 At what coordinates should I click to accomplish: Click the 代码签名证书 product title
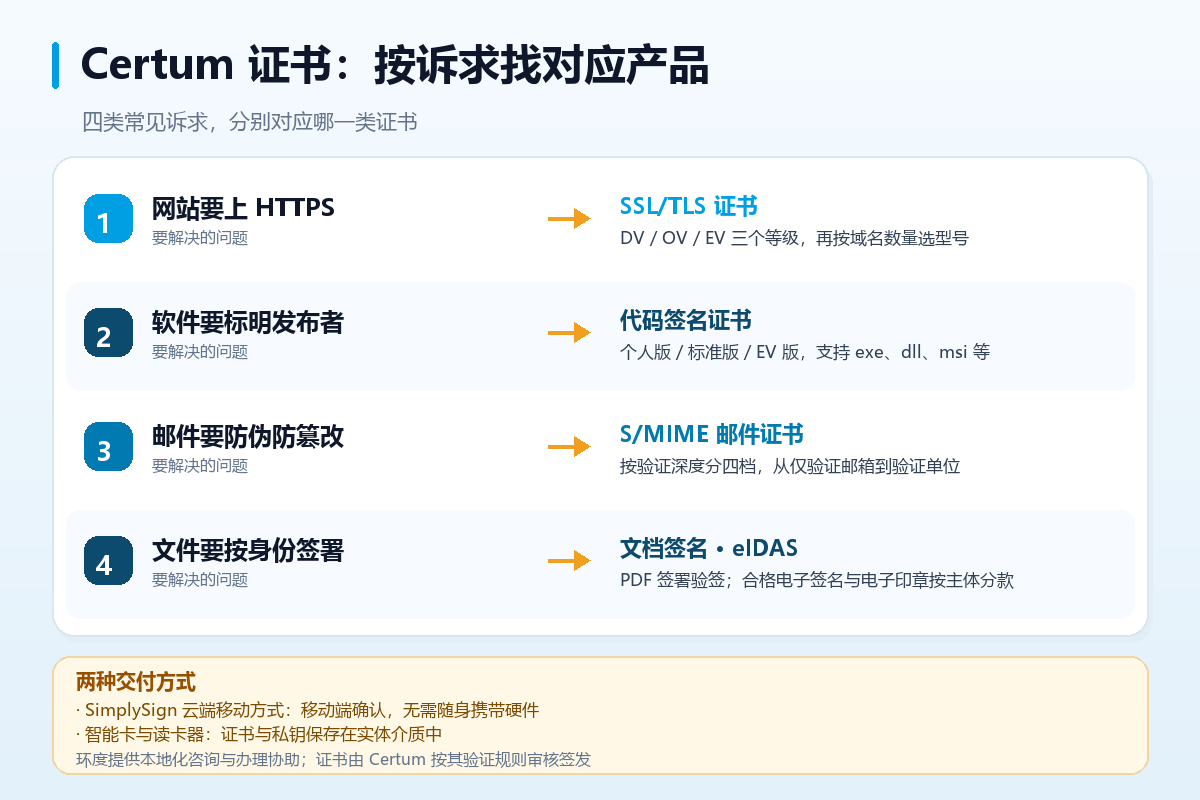(686, 320)
